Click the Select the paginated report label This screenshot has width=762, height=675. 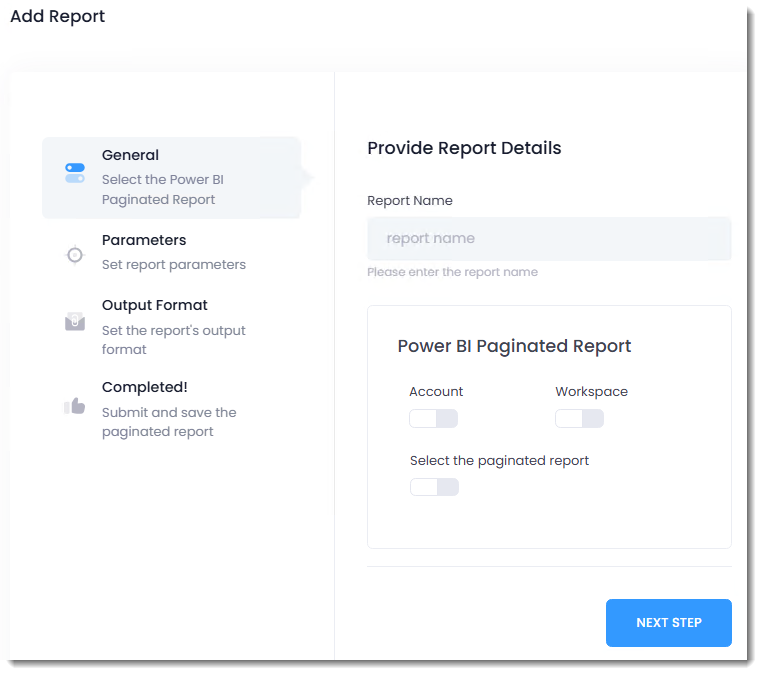pos(499,461)
